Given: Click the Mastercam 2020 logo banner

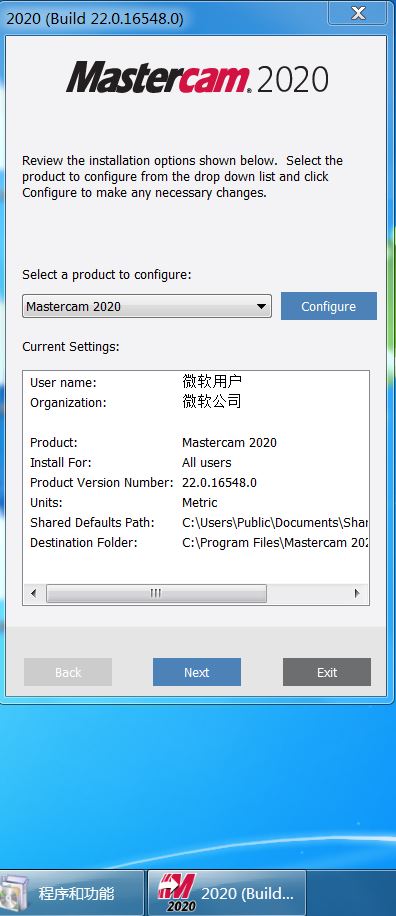Looking at the screenshot, I should tap(197, 78).
